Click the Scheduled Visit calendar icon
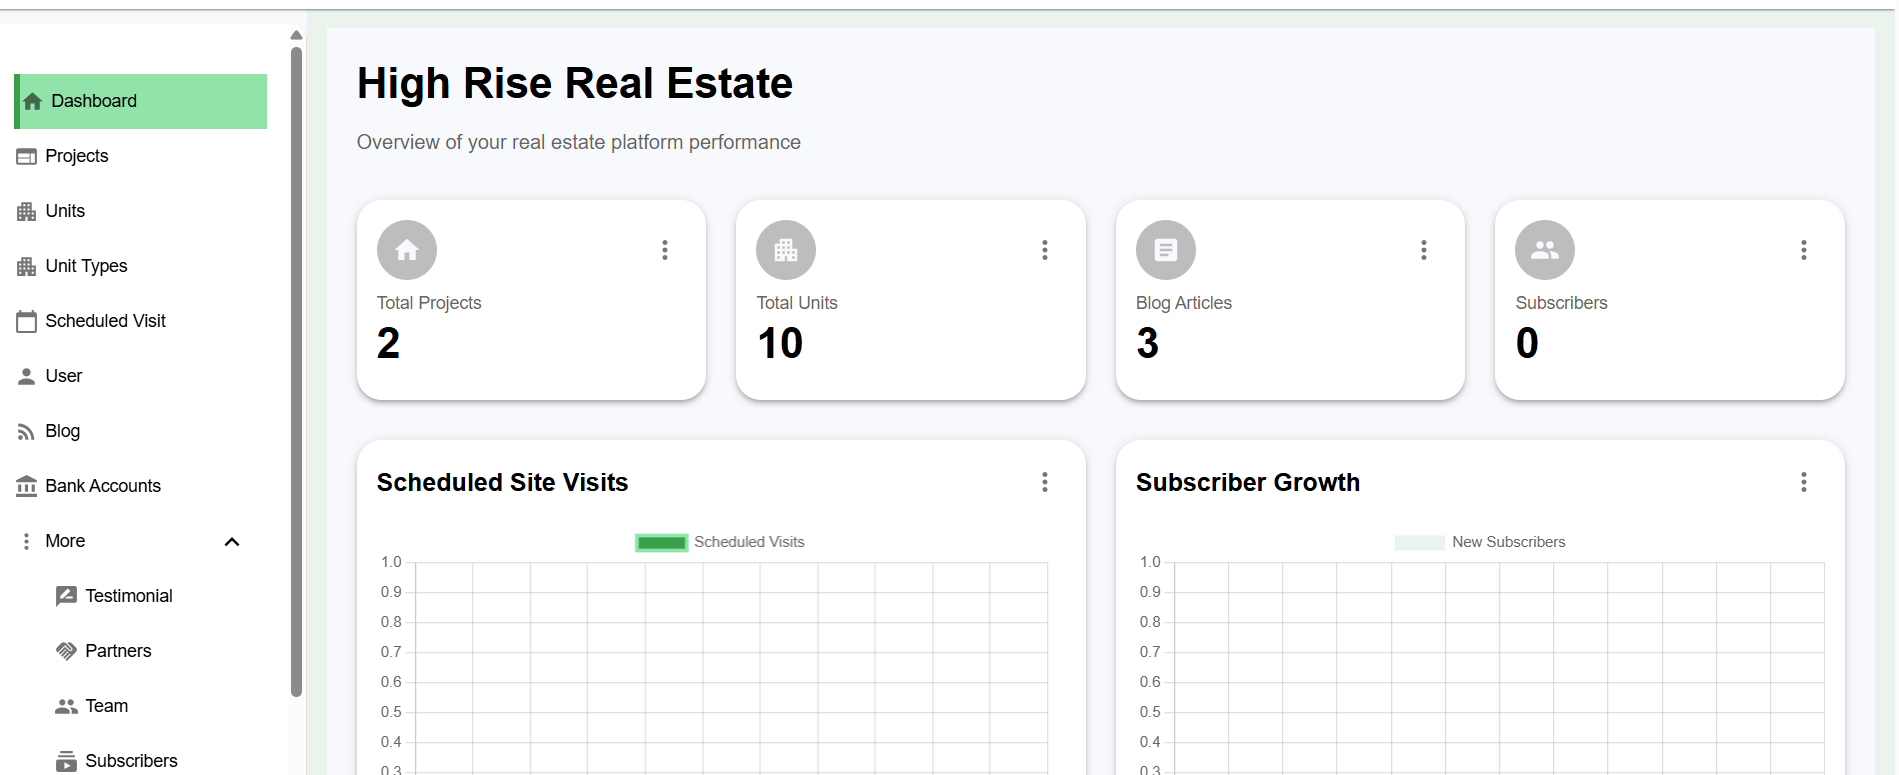 click(27, 321)
